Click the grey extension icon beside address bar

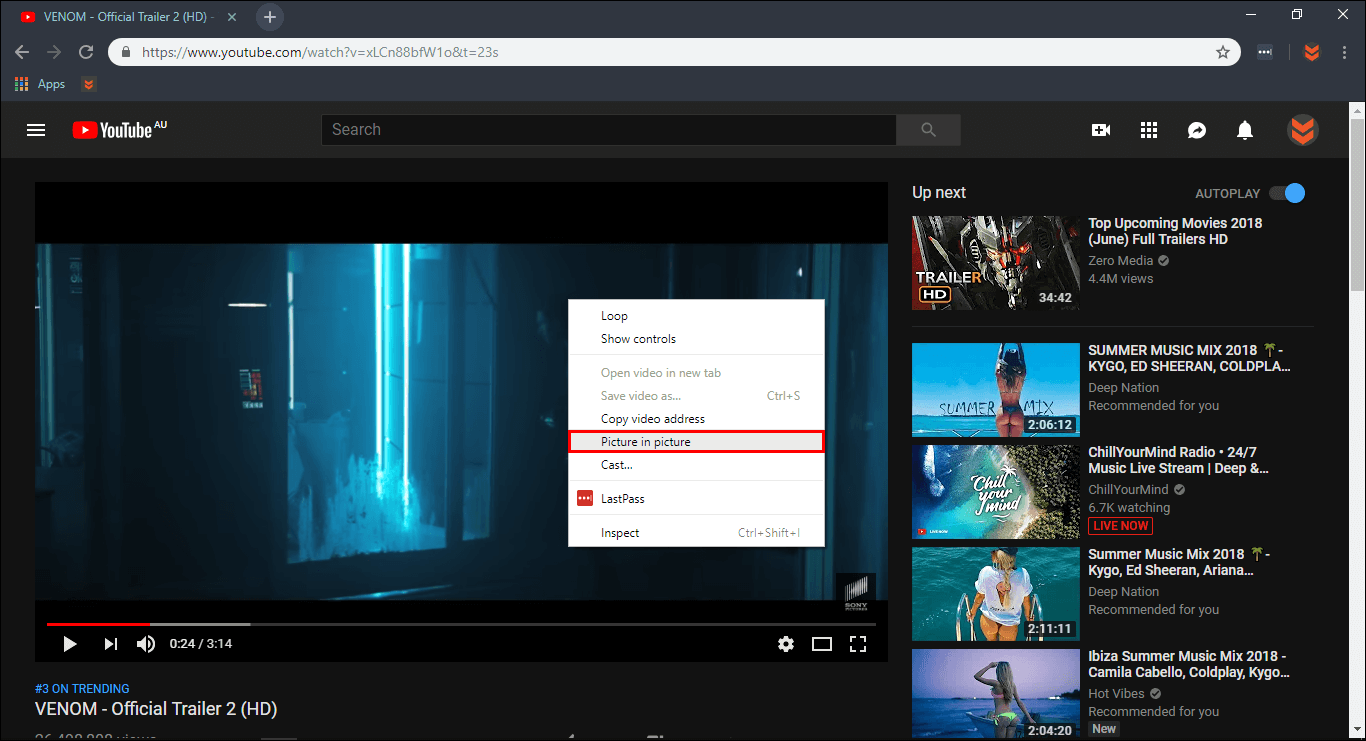click(1265, 52)
